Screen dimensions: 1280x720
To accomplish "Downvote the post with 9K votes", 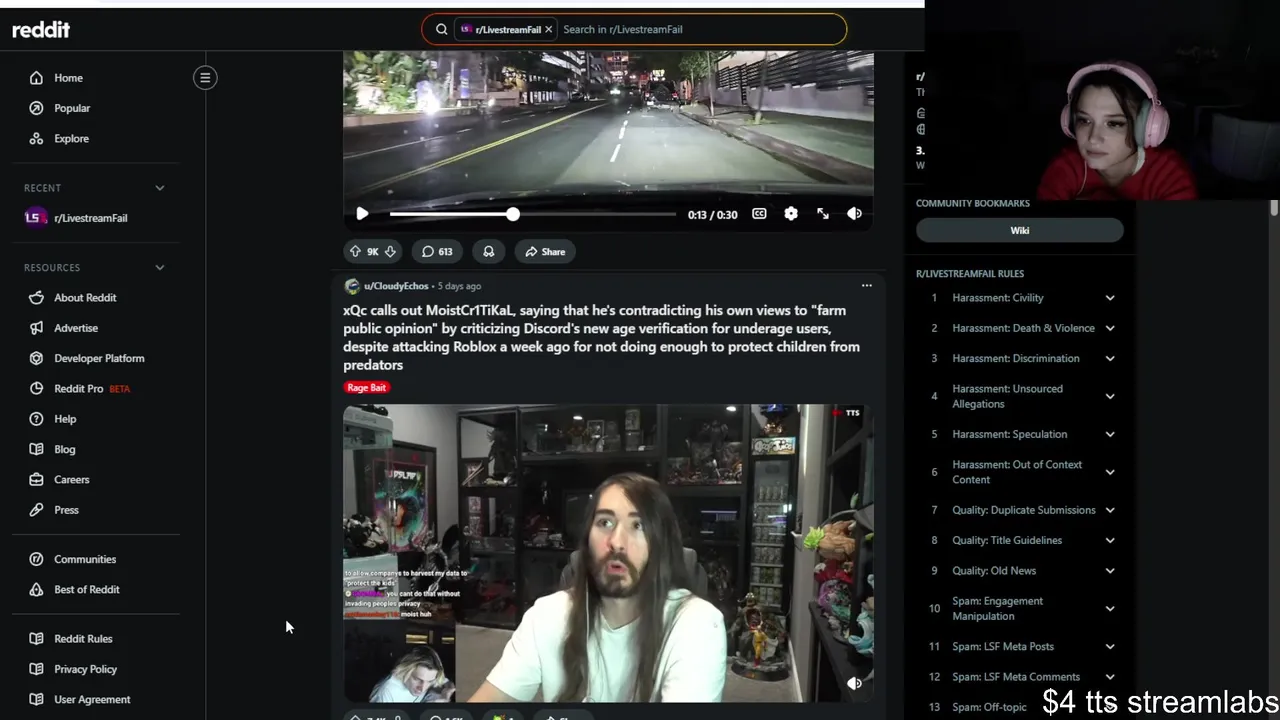I will click(x=390, y=252).
